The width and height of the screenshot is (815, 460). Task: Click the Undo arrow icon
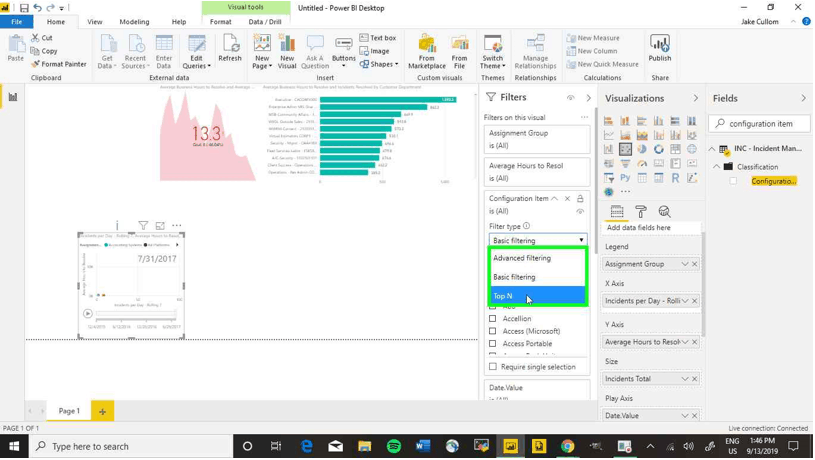click(x=37, y=8)
